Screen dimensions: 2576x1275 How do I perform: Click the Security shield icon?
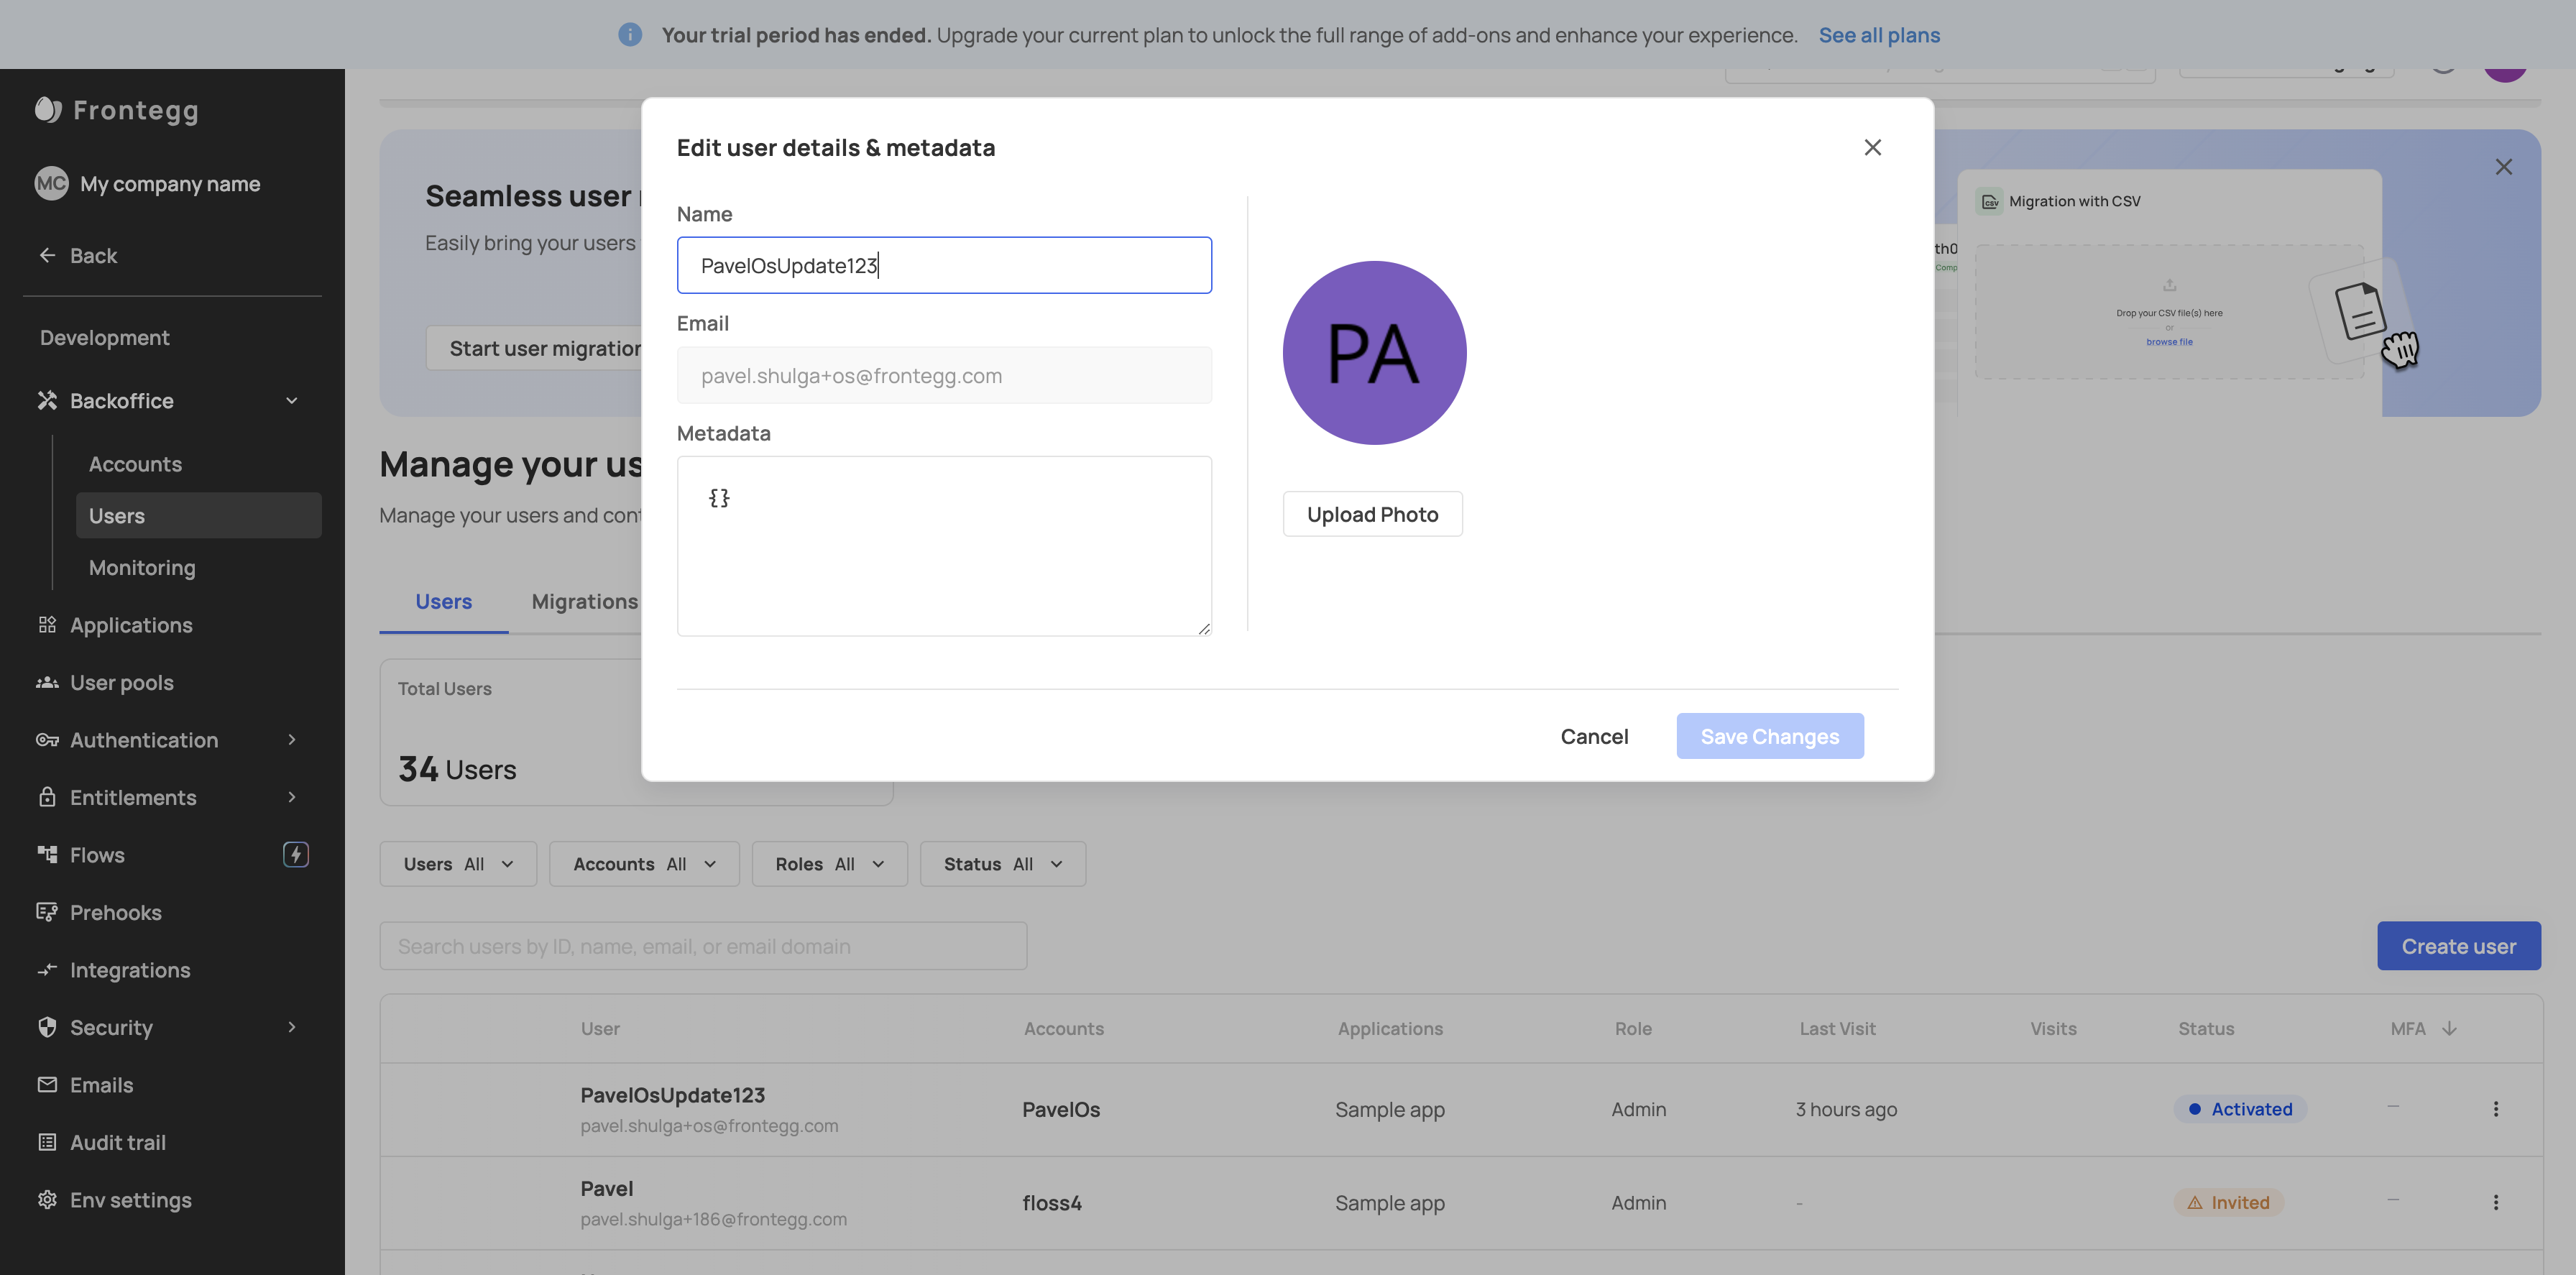(x=47, y=1026)
